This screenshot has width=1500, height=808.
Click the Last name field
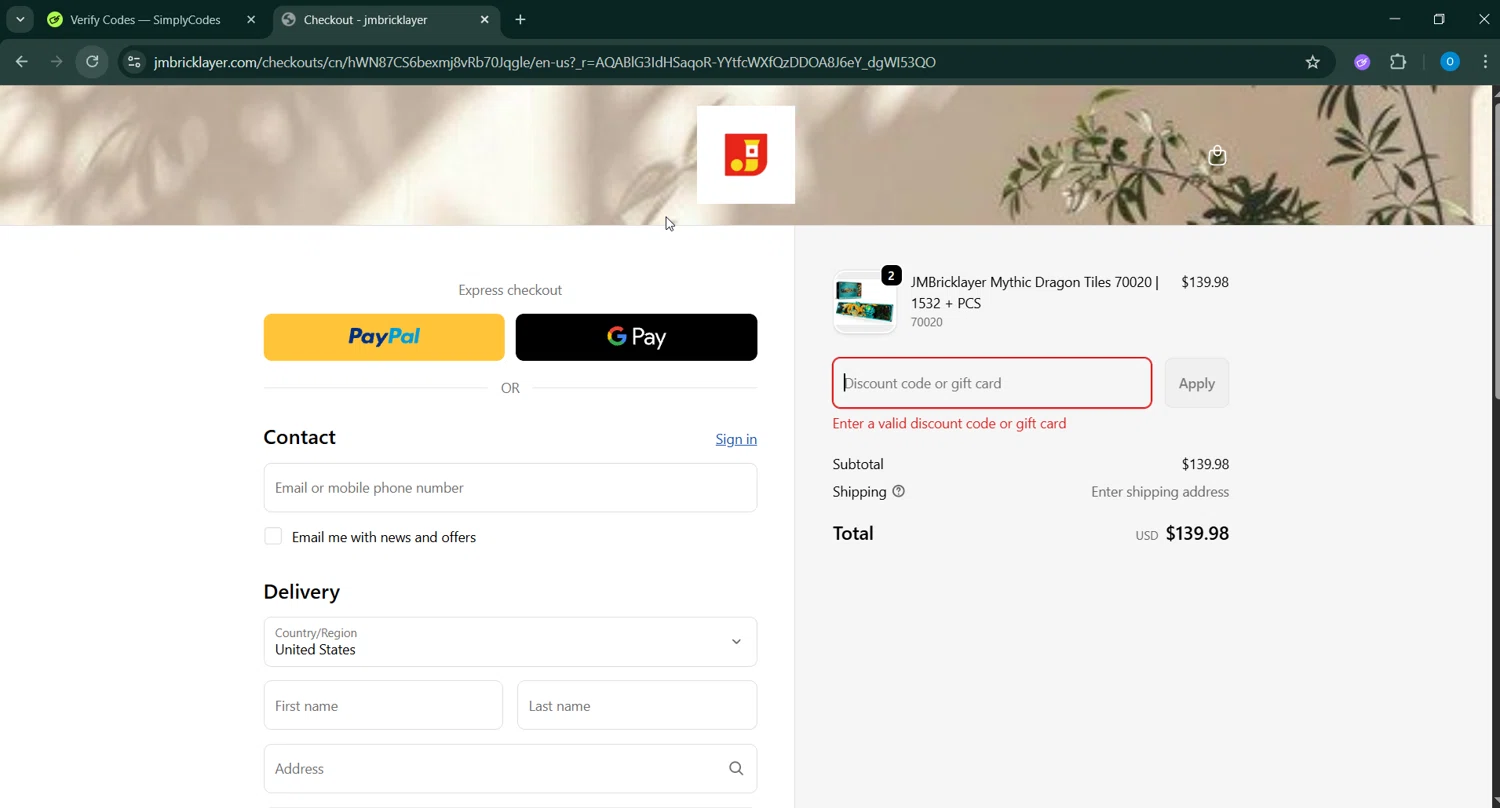[x=637, y=705]
